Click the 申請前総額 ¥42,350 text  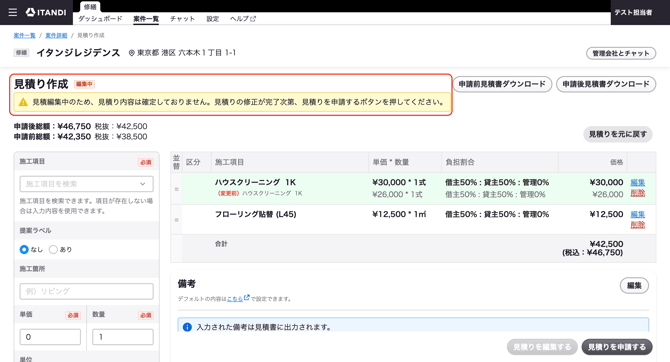(53, 136)
